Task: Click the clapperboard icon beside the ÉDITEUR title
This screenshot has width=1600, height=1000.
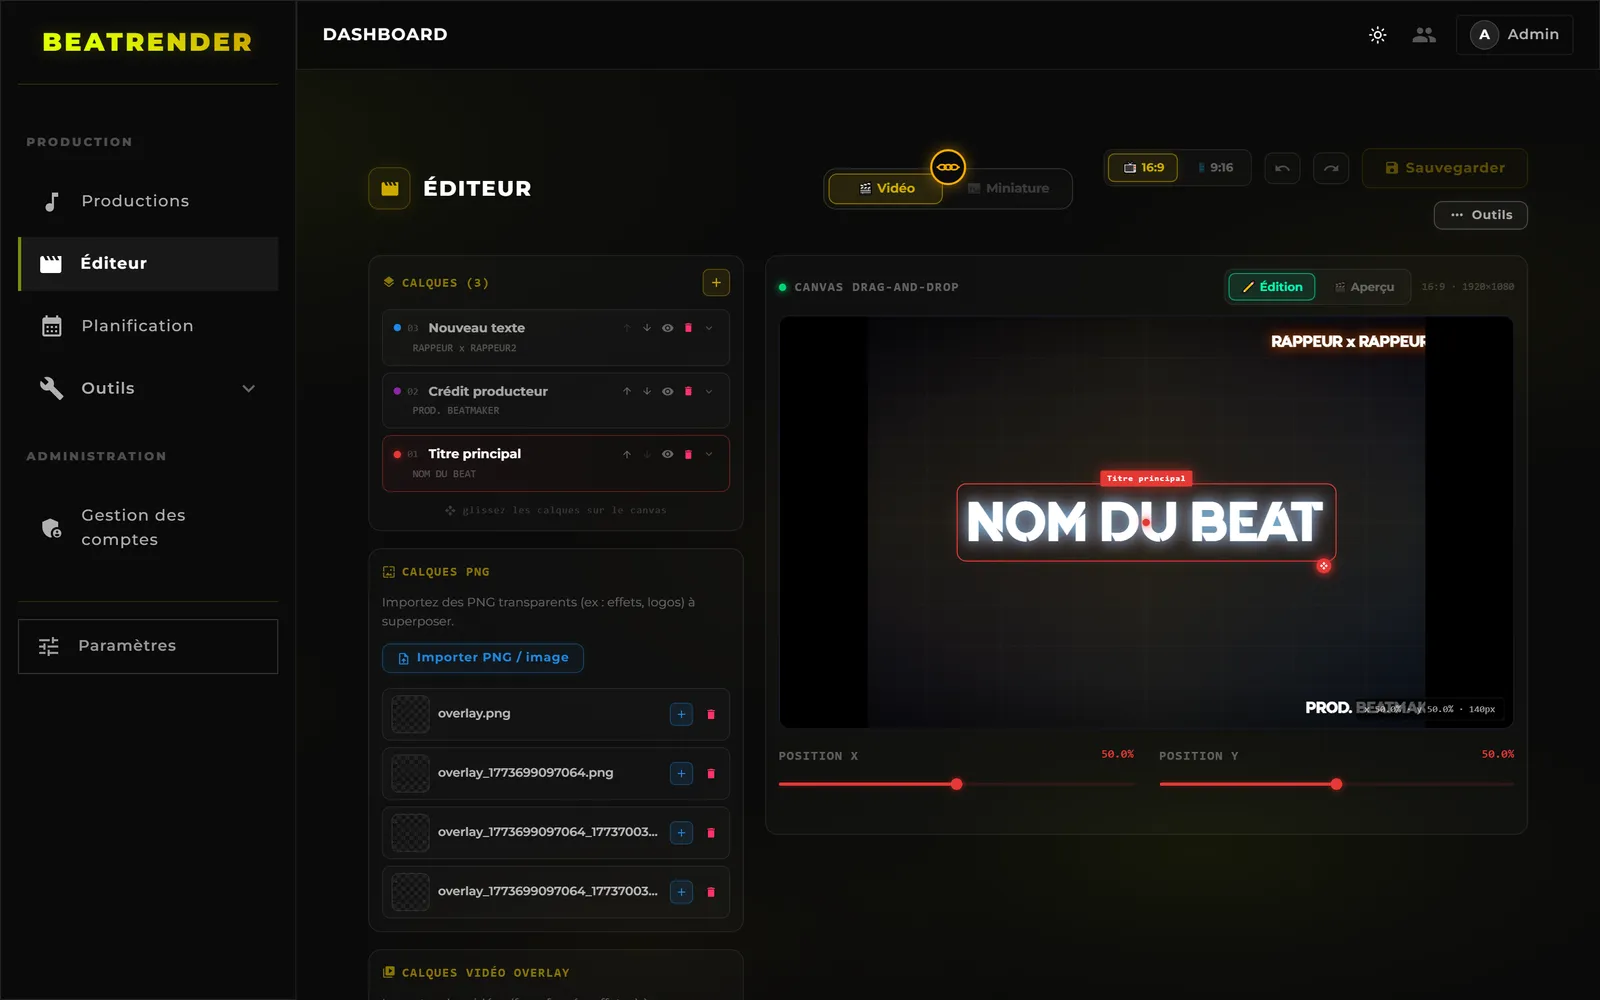Action: (390, 188)
